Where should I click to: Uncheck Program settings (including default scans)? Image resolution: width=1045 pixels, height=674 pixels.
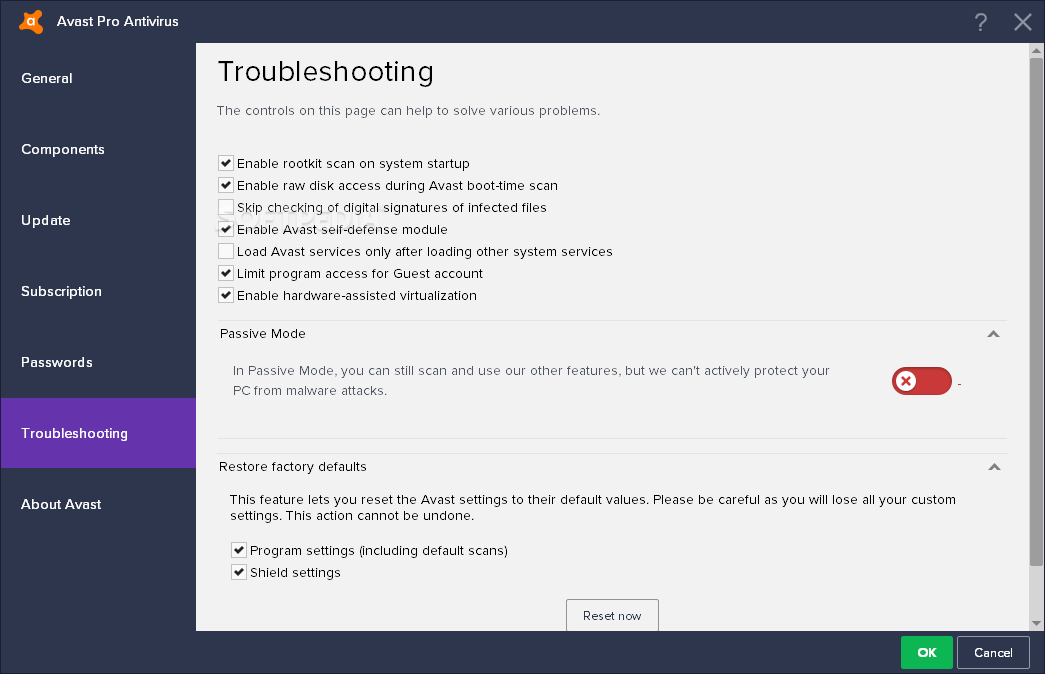[239, 550]
